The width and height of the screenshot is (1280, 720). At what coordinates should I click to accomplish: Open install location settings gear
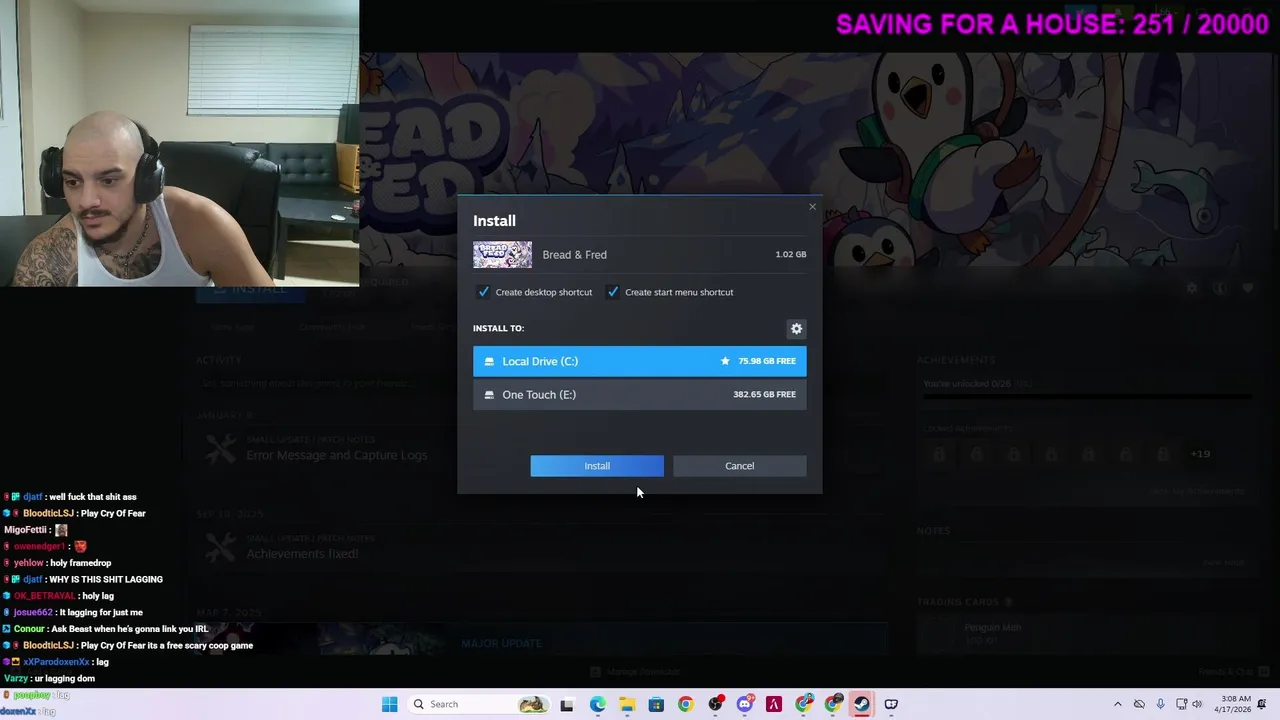796,328
